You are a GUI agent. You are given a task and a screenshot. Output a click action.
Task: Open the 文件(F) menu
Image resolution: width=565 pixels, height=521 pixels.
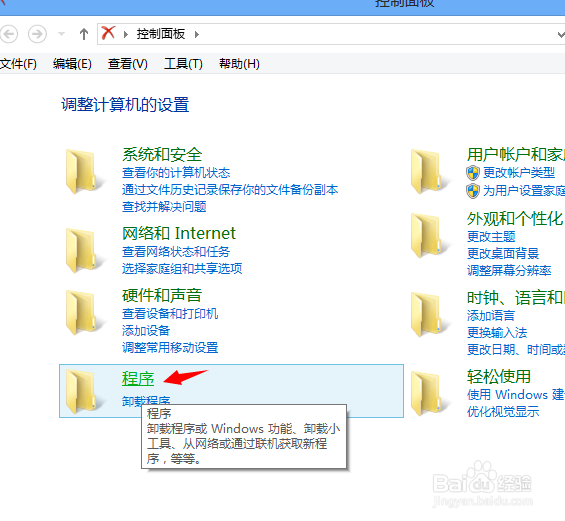coord(18,64)
